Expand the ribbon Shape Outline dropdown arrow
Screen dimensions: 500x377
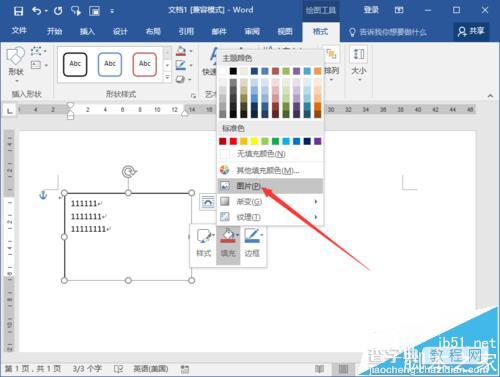click(x=191, y=65)
